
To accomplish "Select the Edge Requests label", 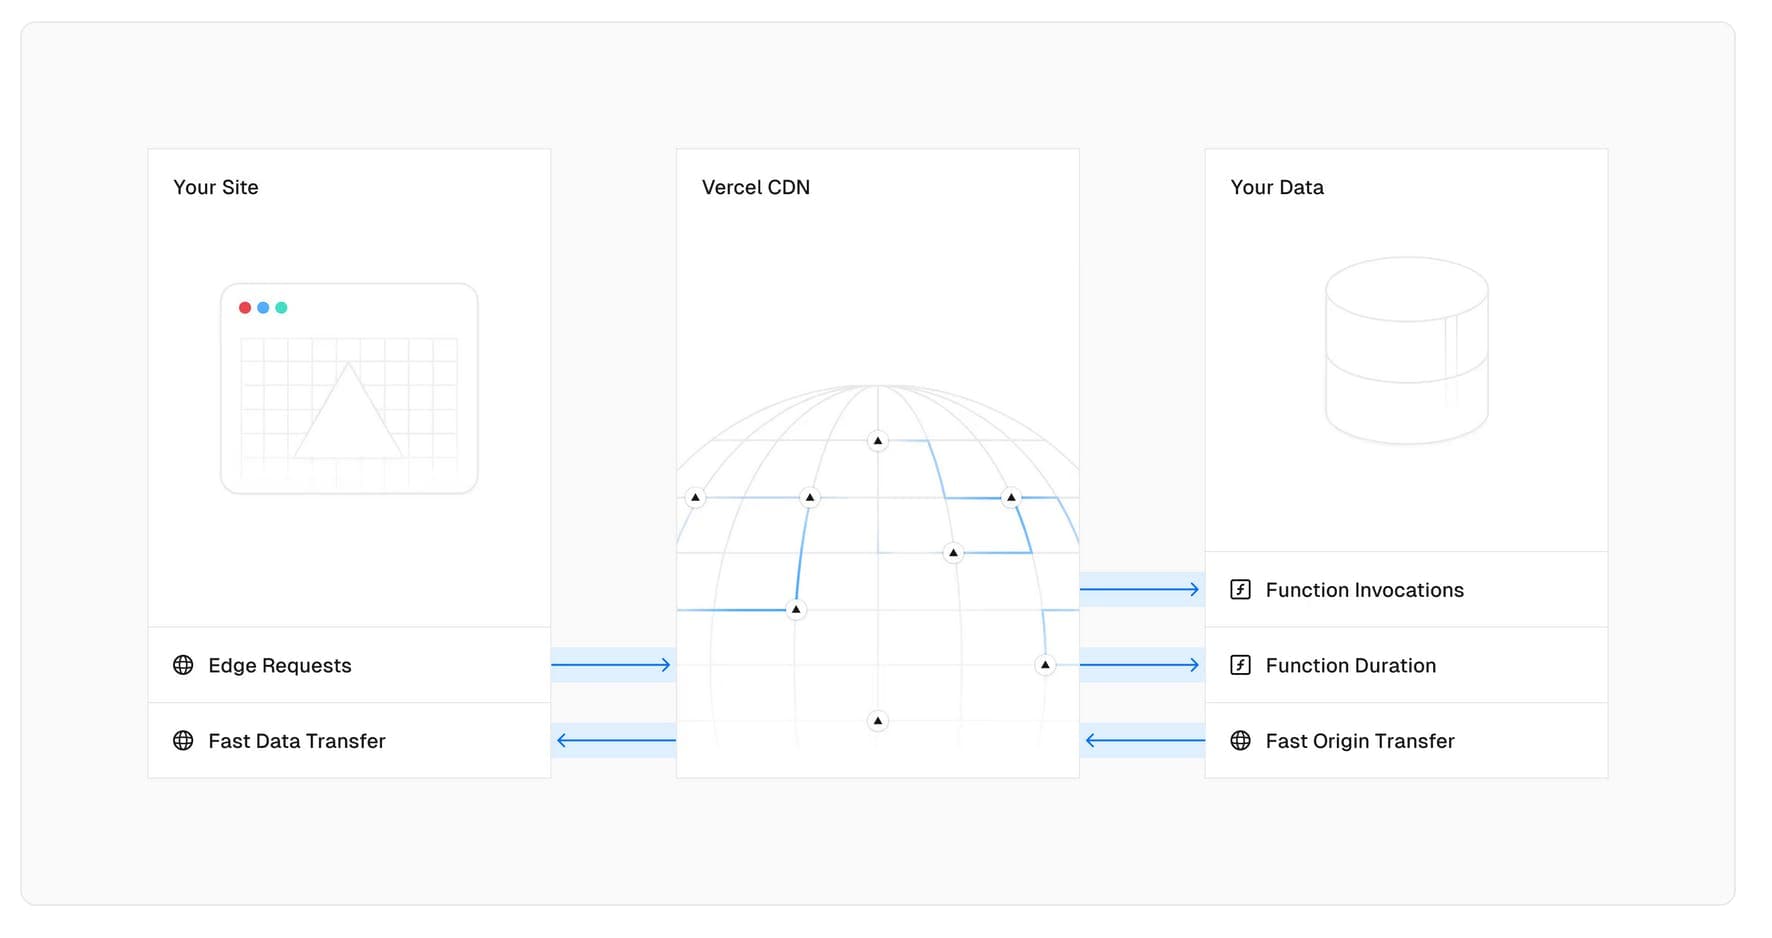I will tap(280, 666).
